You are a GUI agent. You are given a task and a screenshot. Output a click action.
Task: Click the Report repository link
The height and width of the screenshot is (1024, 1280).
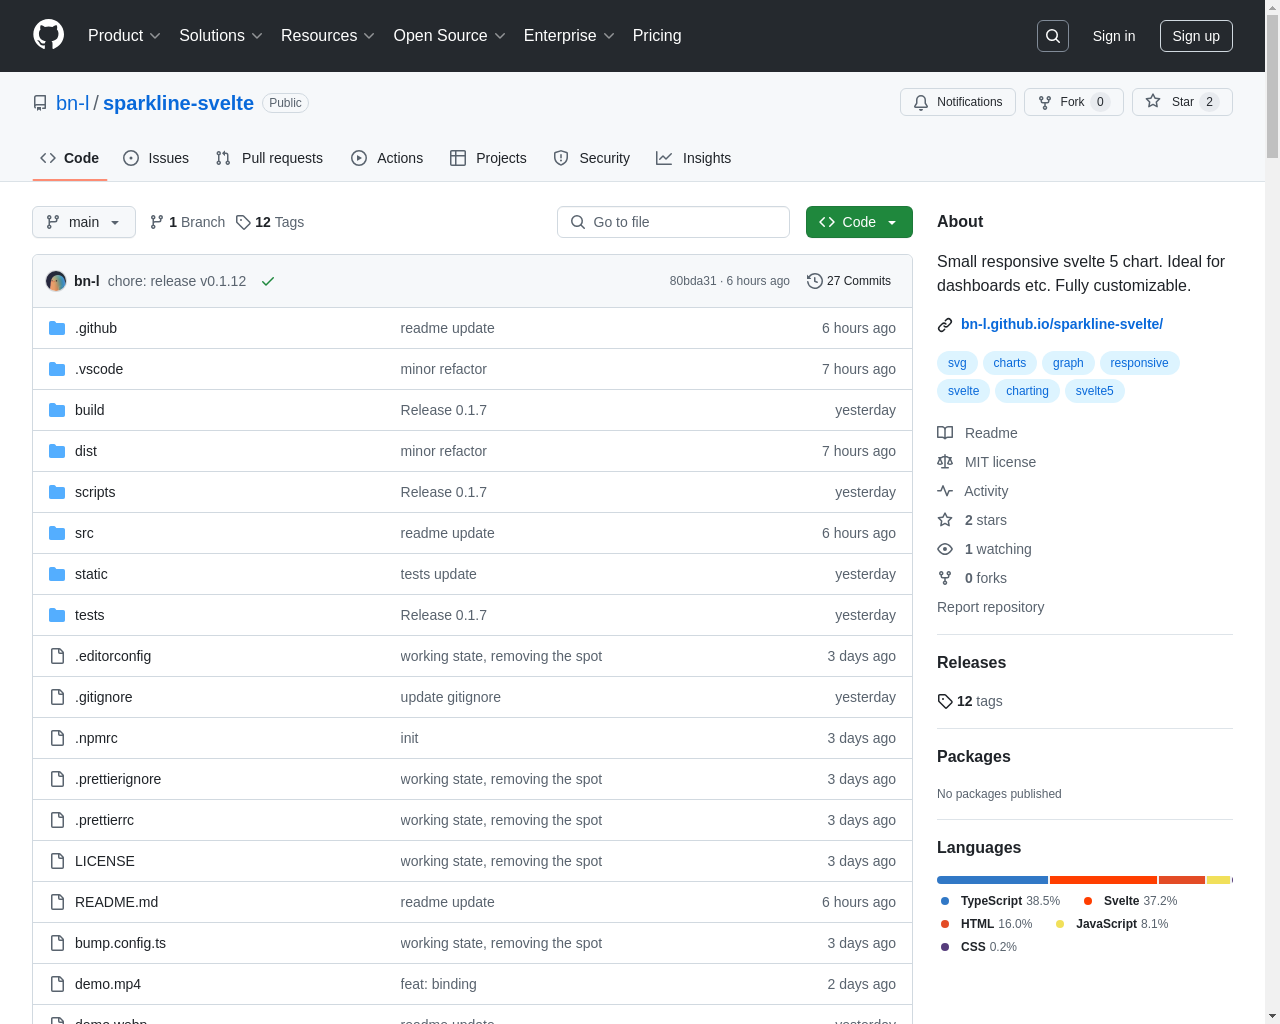point(990,607)
